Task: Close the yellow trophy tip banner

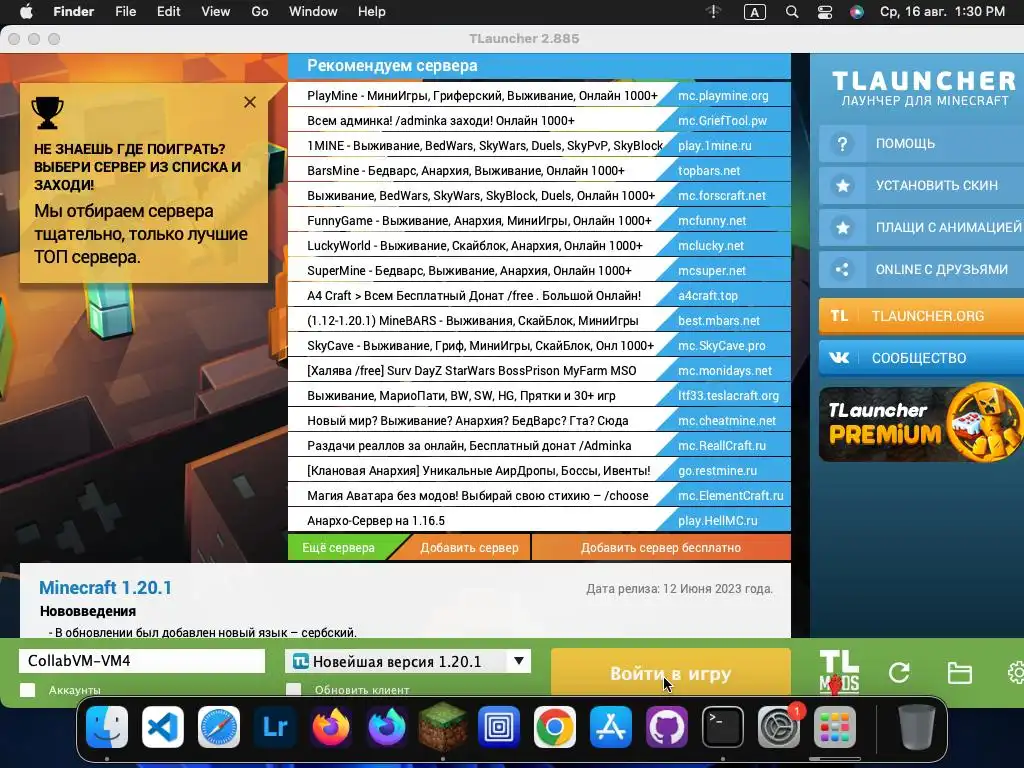Action: pyautogui.click(x=249, y=102)
